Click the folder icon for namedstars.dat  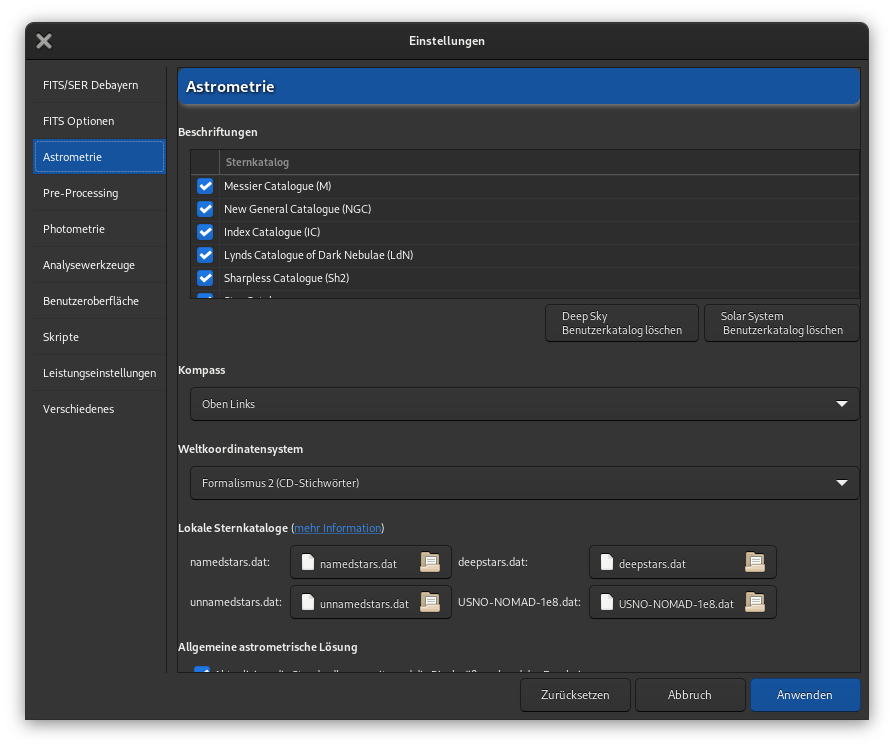(x=429, y=563)
